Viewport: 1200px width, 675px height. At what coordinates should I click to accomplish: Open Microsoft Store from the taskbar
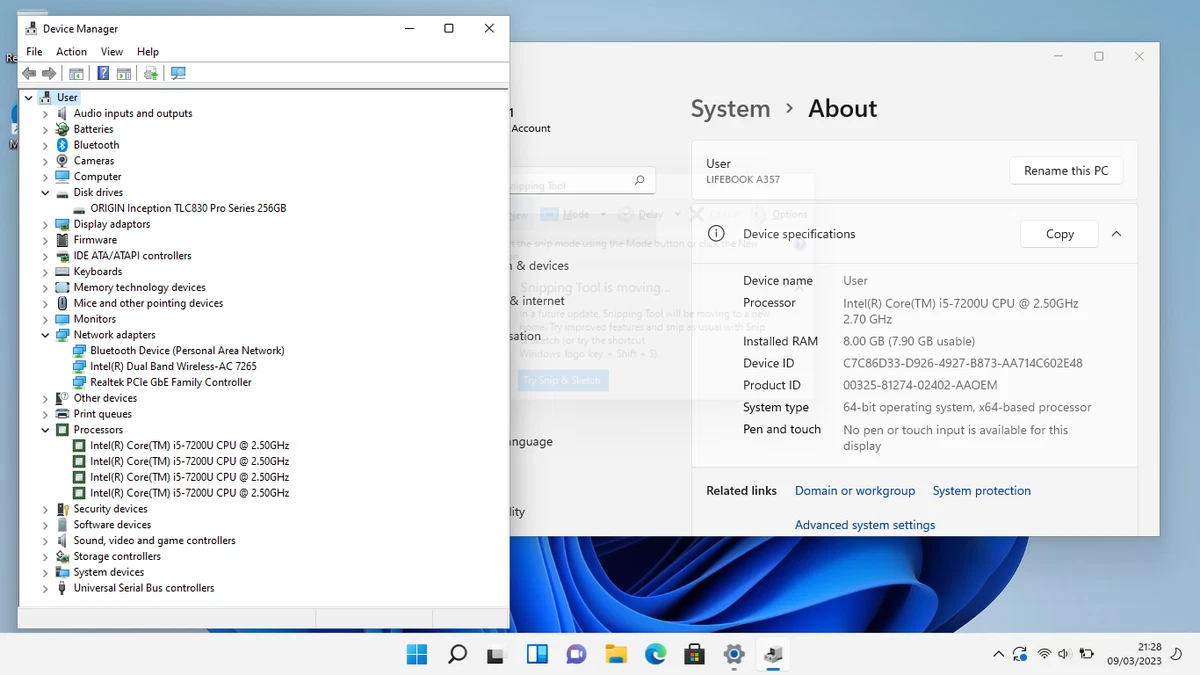(694, 655)
